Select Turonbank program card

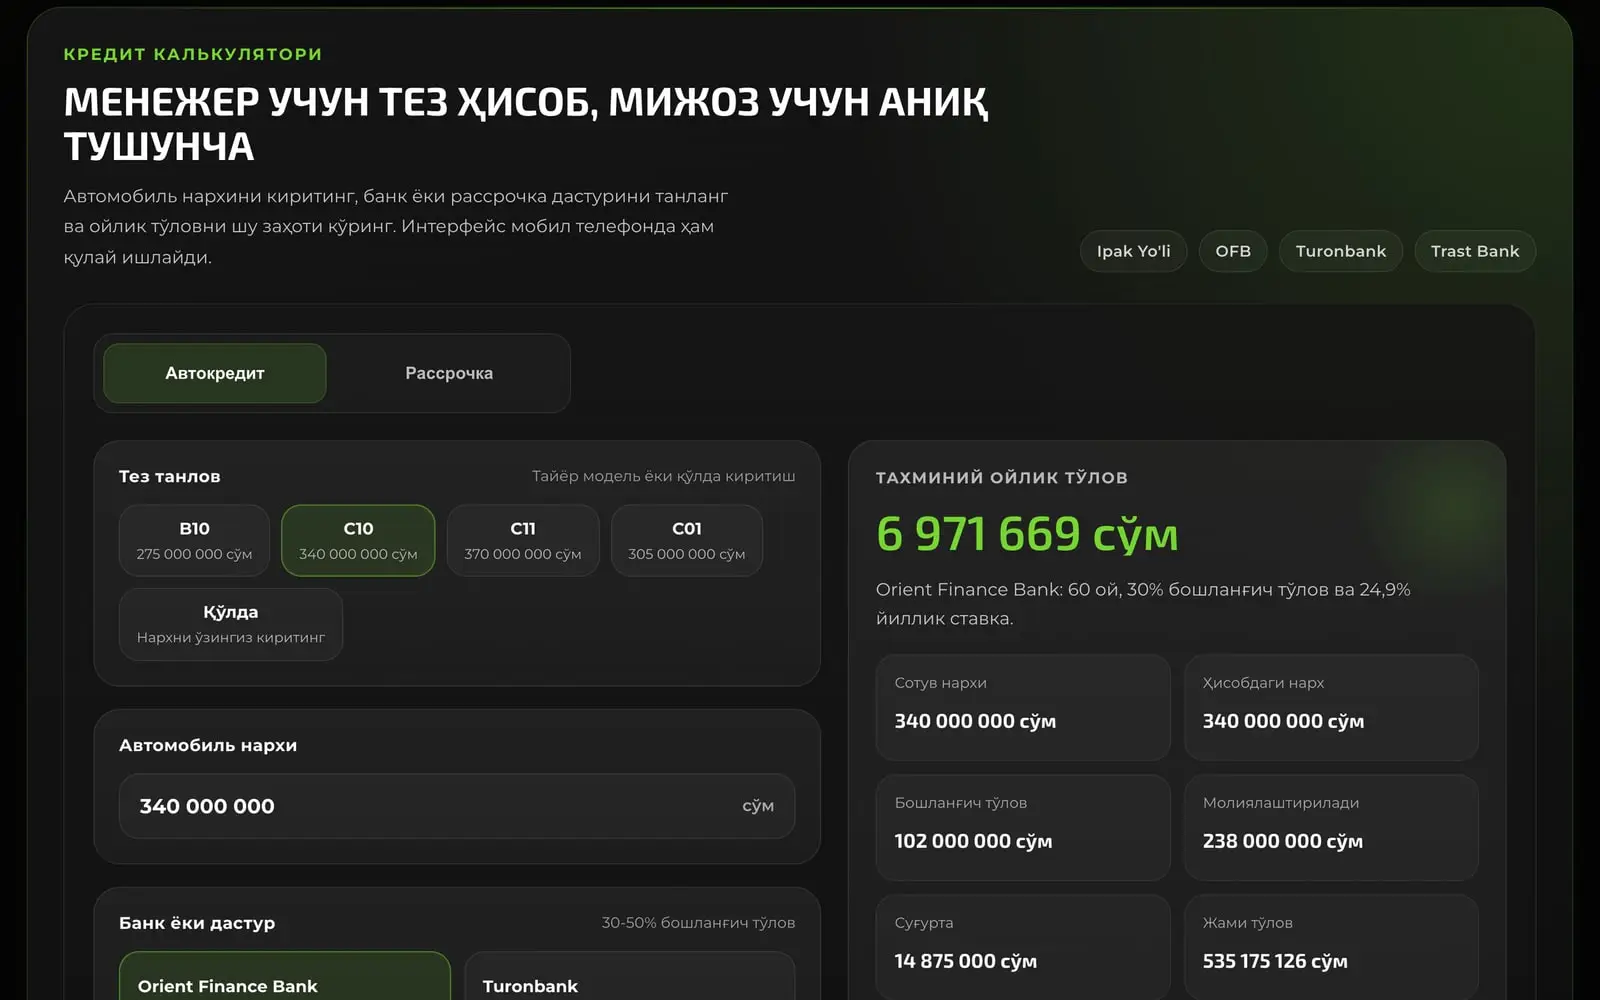coord(630,976)
